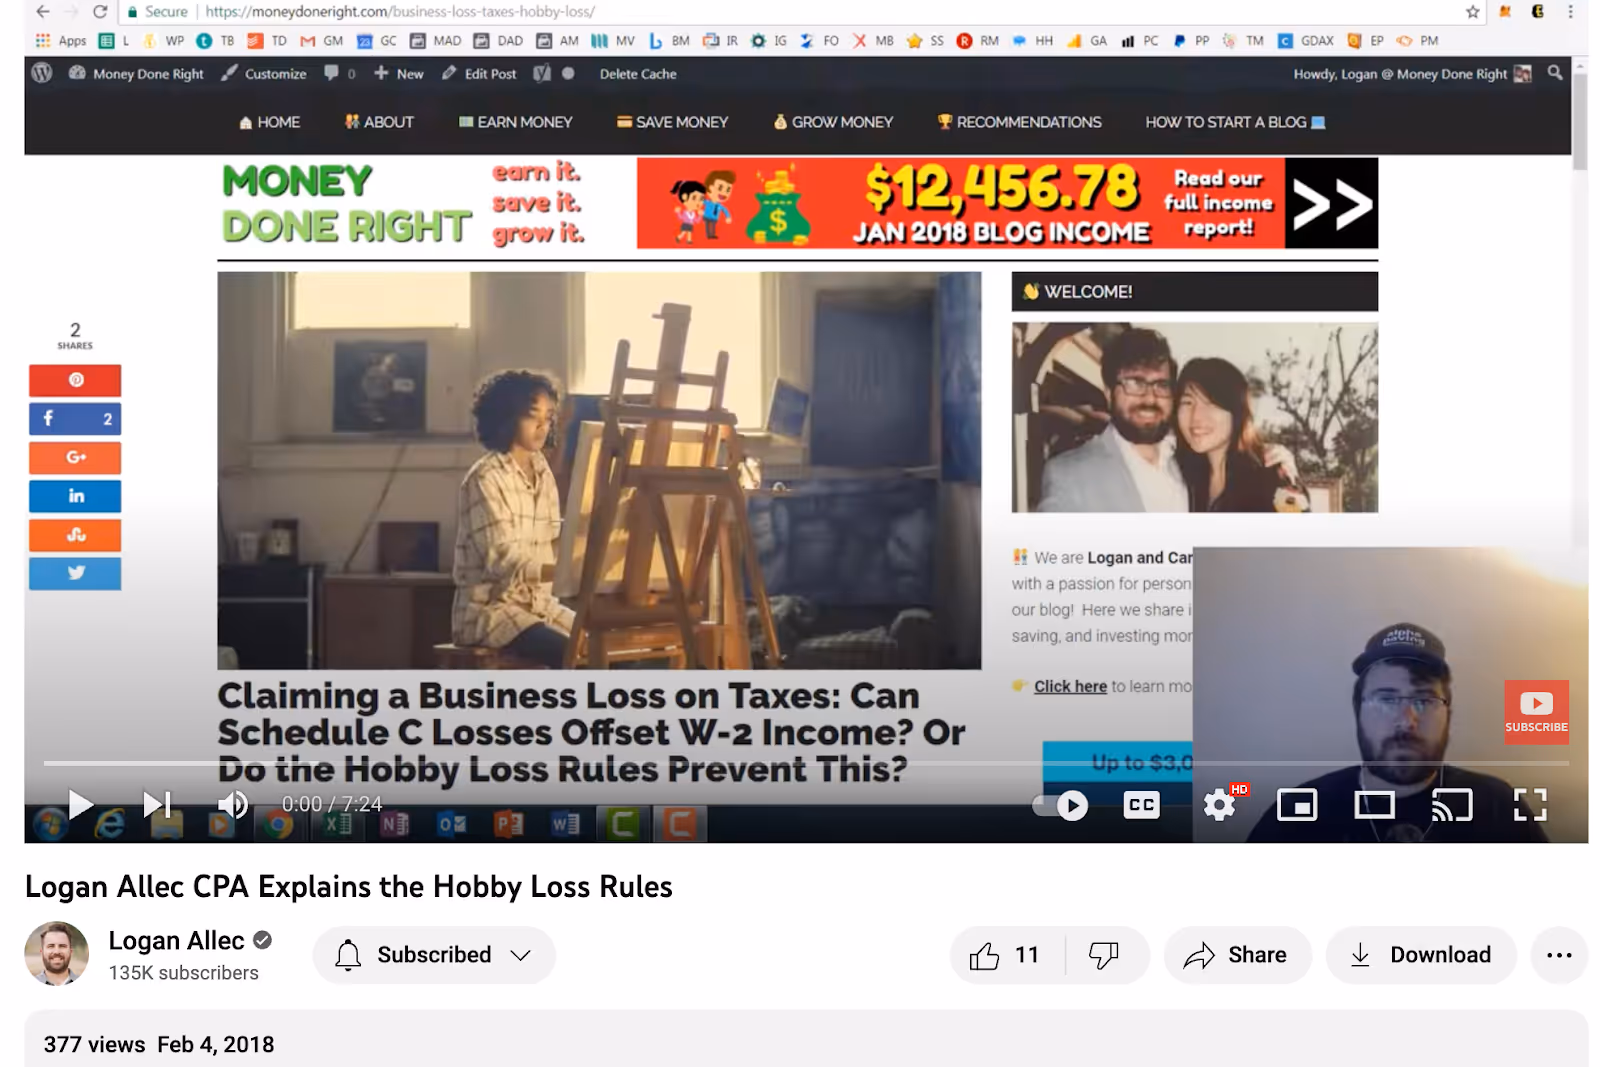Dislike the video
Viewport: 1600px width, 1067px height.
click(1104, 955)
